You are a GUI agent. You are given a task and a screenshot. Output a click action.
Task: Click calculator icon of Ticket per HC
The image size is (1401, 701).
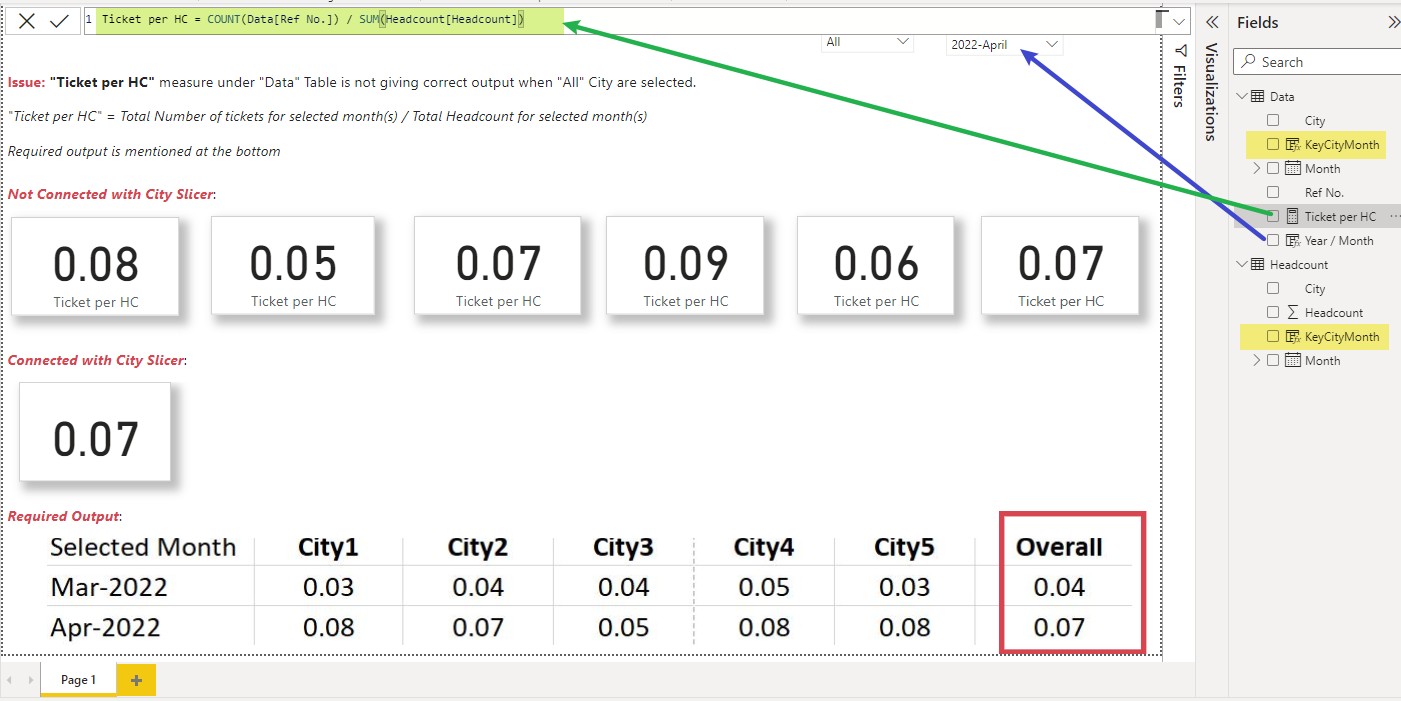pyautogui.click(x=1292, y=216)
